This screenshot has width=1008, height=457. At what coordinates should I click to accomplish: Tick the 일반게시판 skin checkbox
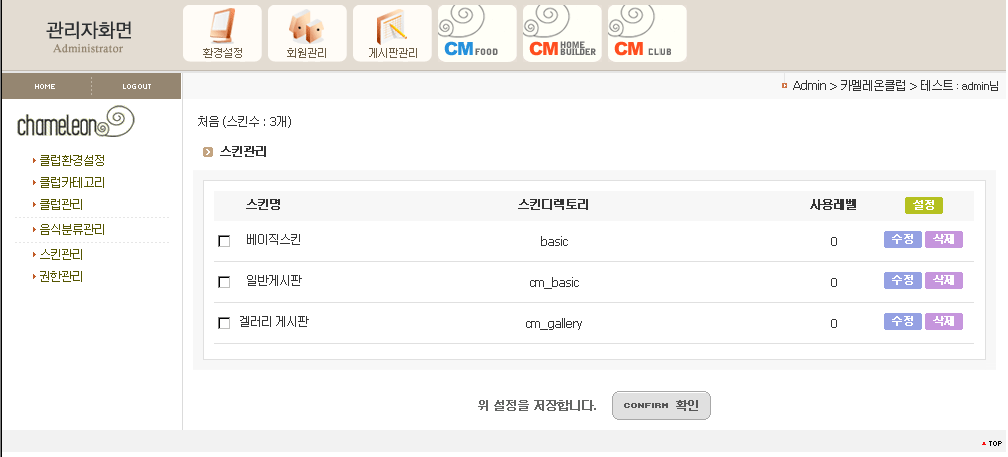tap(224, 282)
